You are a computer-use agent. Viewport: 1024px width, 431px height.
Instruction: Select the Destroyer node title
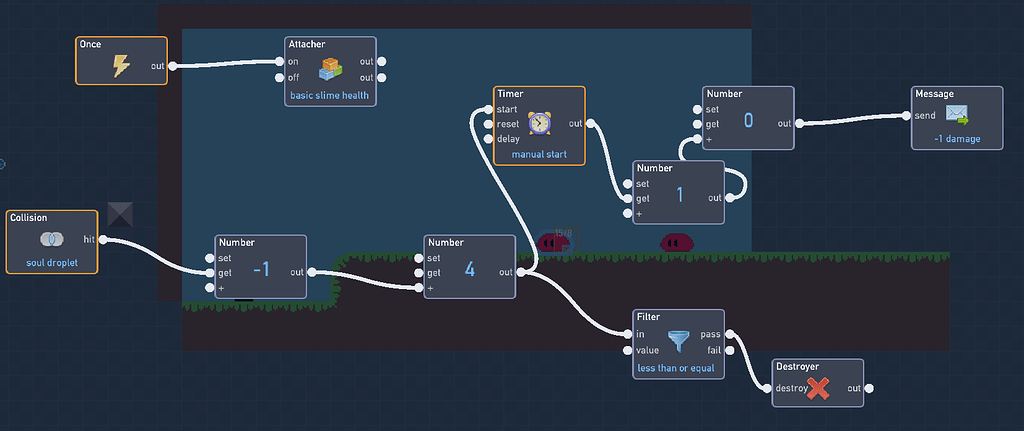[797, 366]
